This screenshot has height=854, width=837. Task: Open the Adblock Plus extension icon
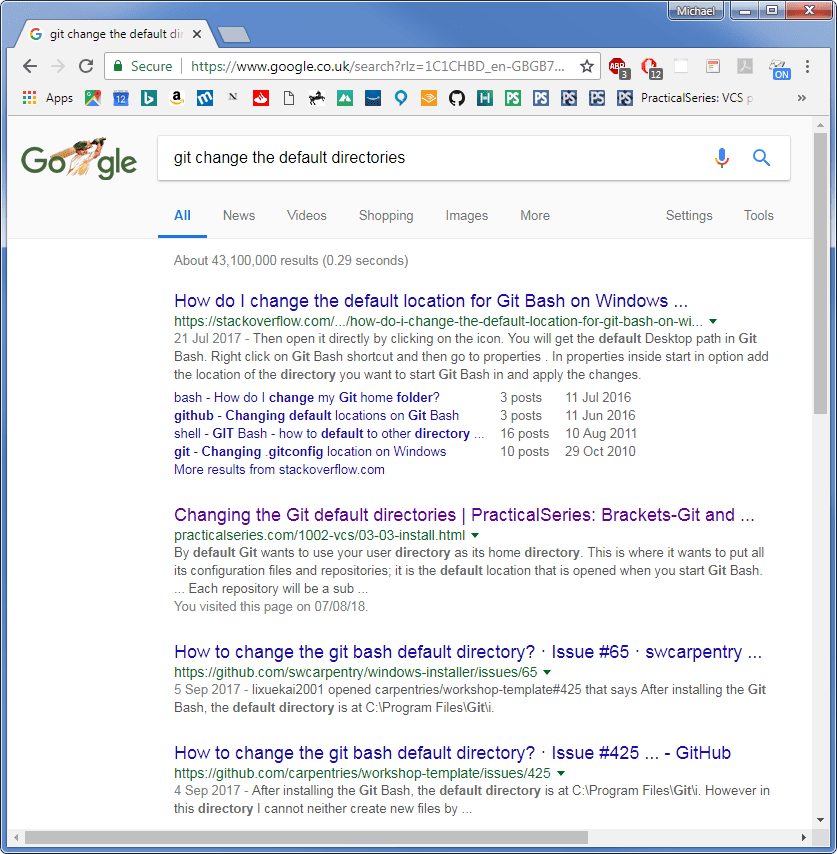[x=619, y=68]
